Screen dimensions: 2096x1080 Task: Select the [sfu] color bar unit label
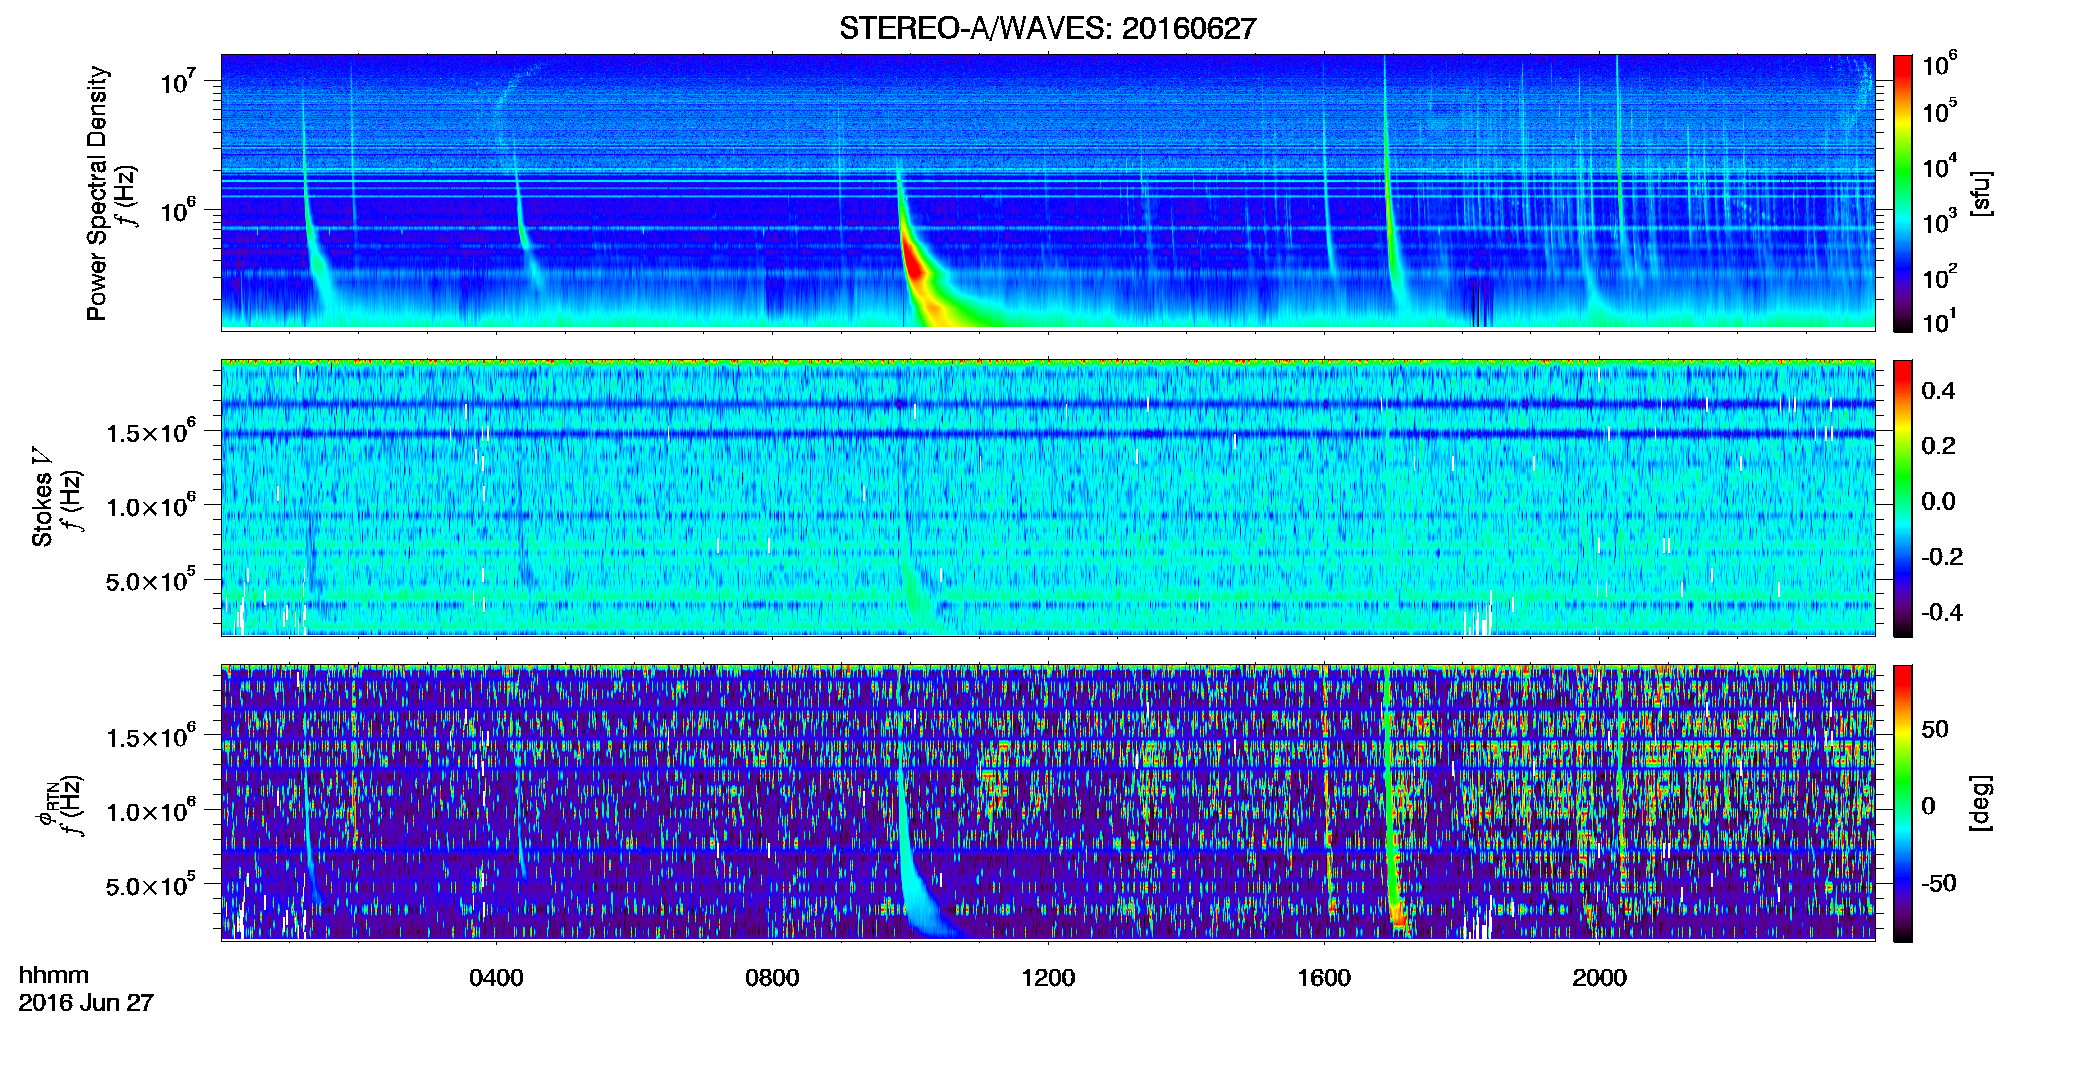[1981, 193]
